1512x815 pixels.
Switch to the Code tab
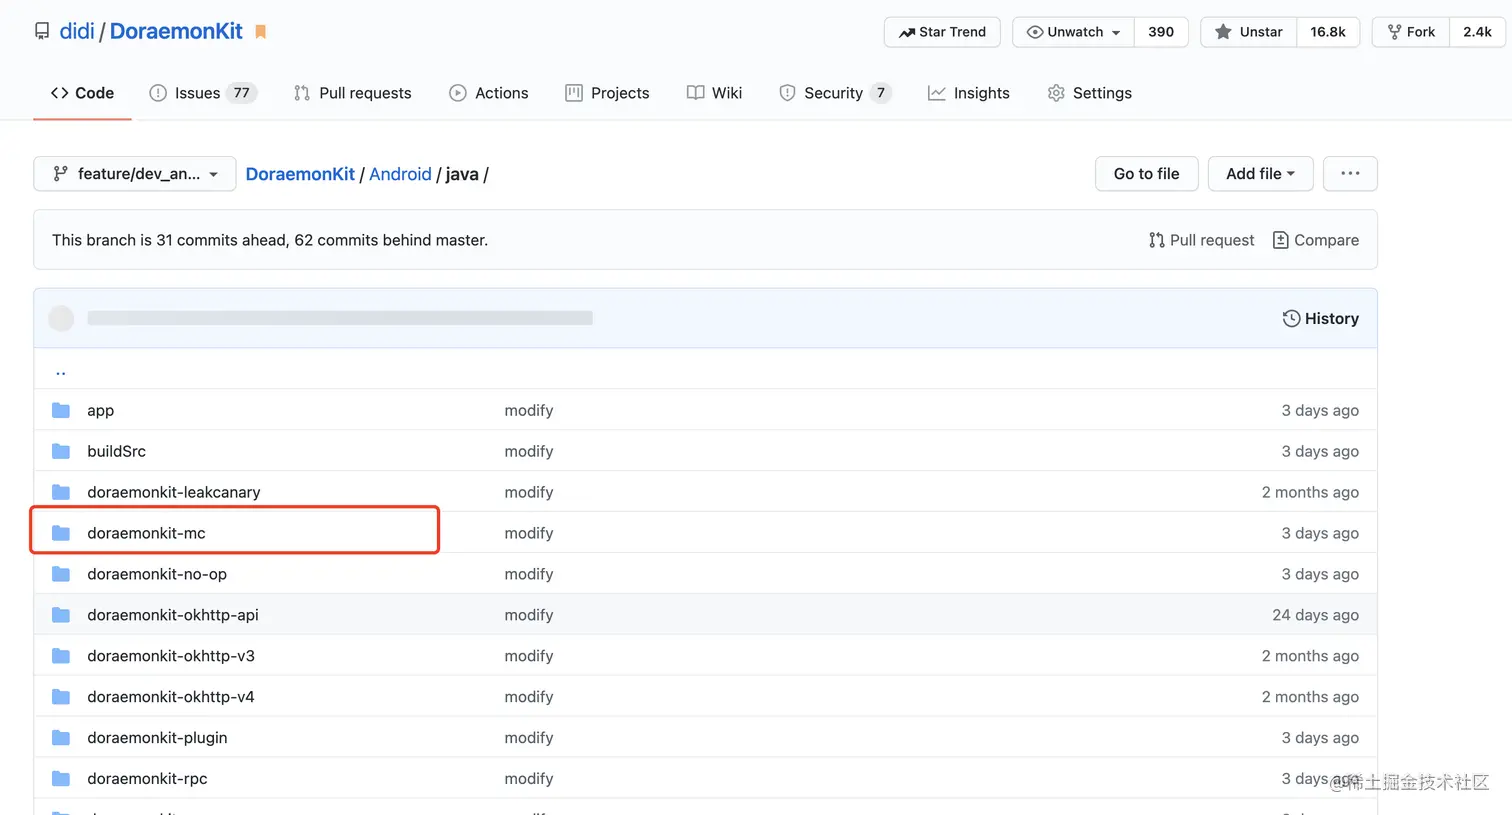(x=82, y=93)
